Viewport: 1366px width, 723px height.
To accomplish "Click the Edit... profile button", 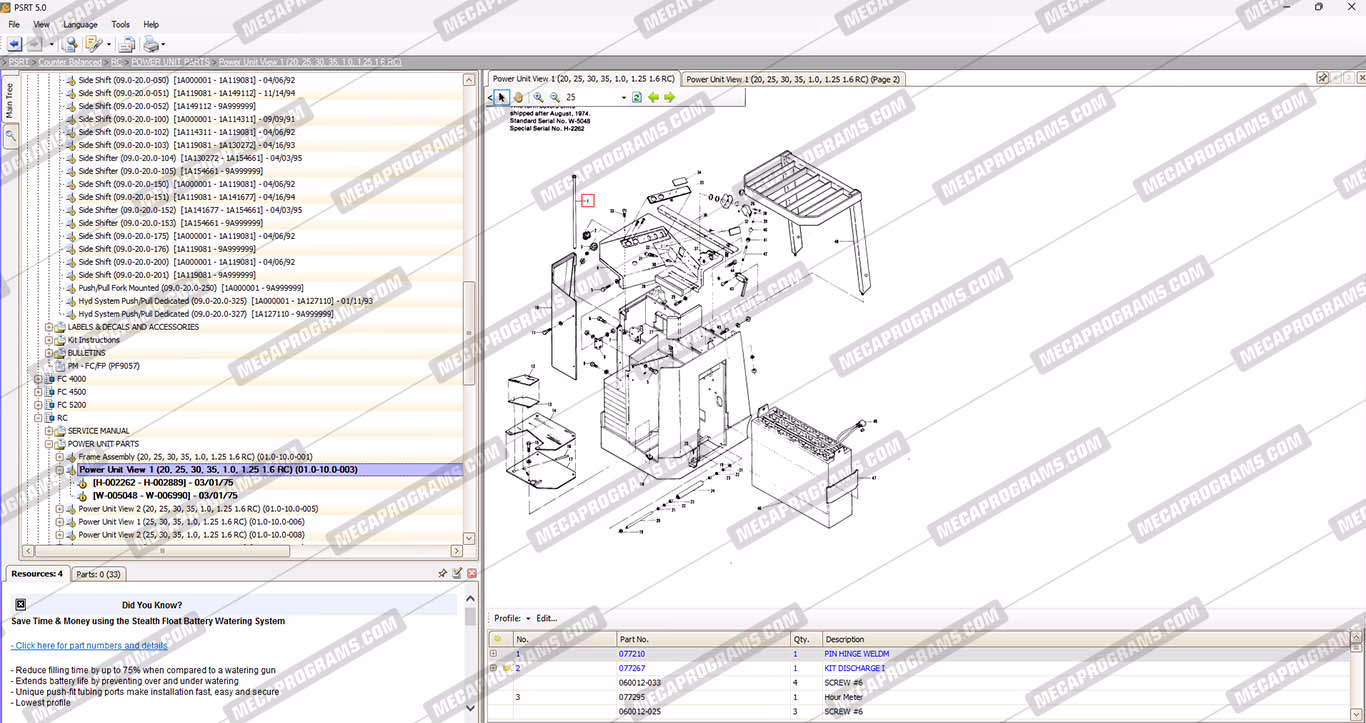I will point(546,618).
